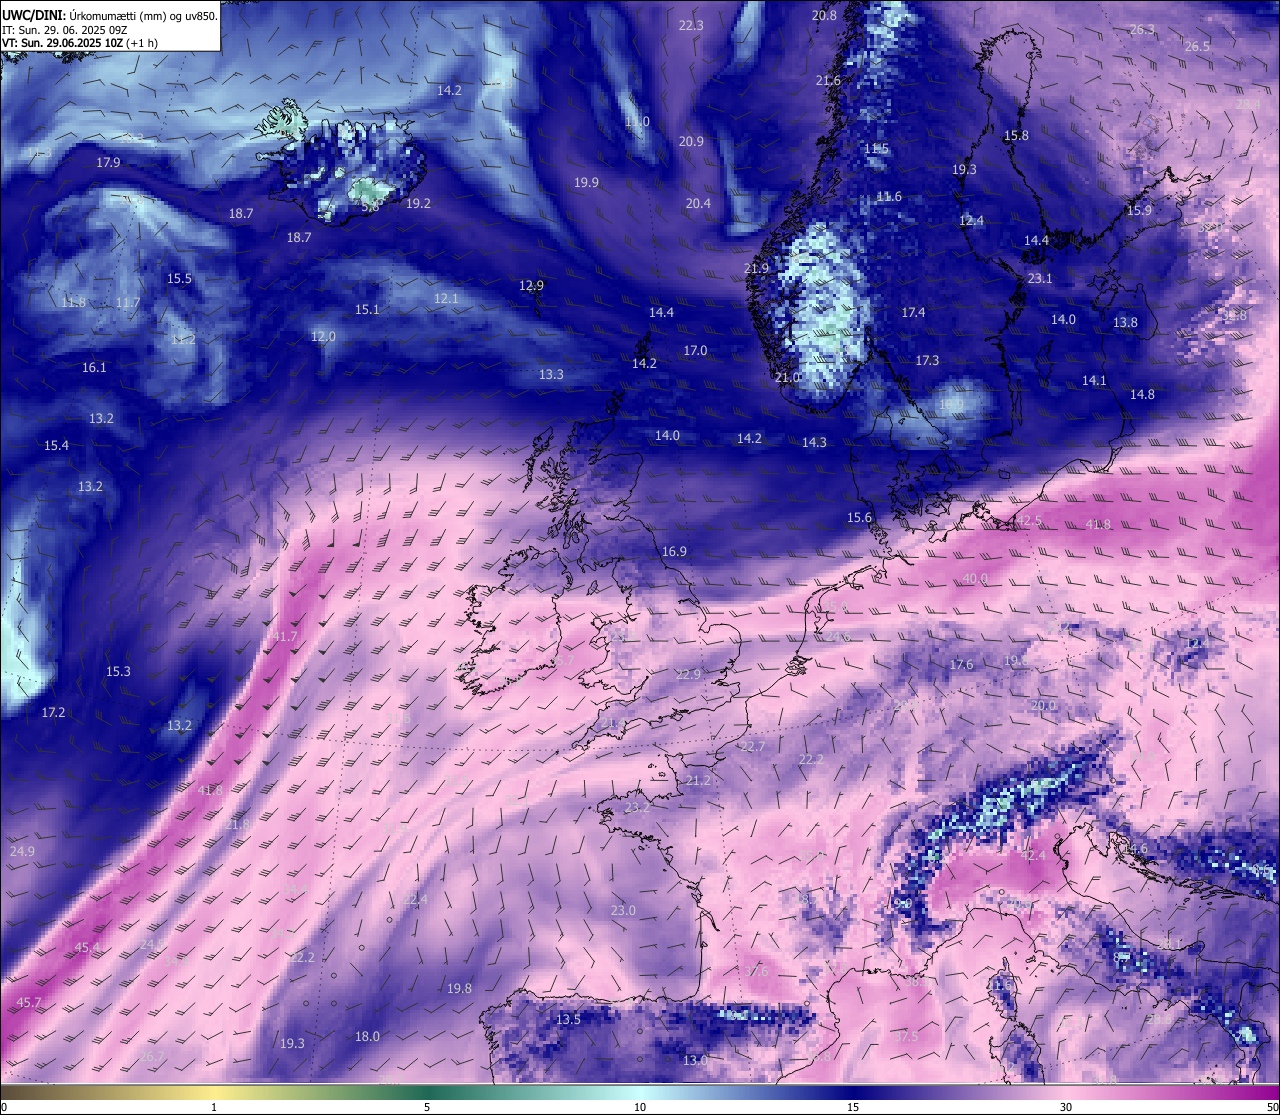Click the 24.9 value at the left edge
The image size is (1280, 1115).
[22, 851]
